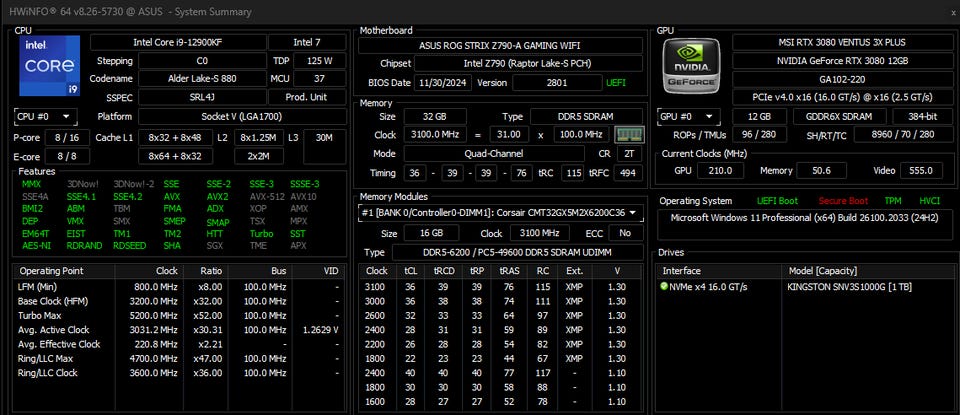
Task: Click the TPM status label
Action: click(893, 201)
